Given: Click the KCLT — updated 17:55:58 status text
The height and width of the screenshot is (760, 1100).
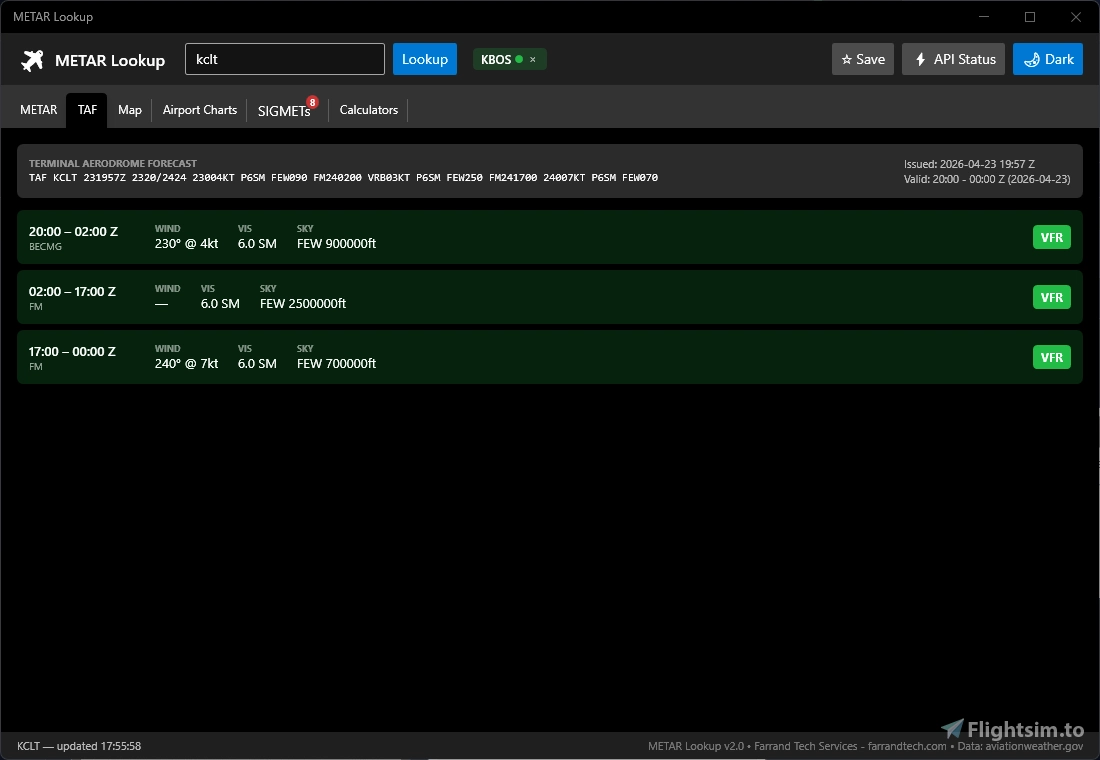Looking at the screenshot, I should click(x=79, y=746).
